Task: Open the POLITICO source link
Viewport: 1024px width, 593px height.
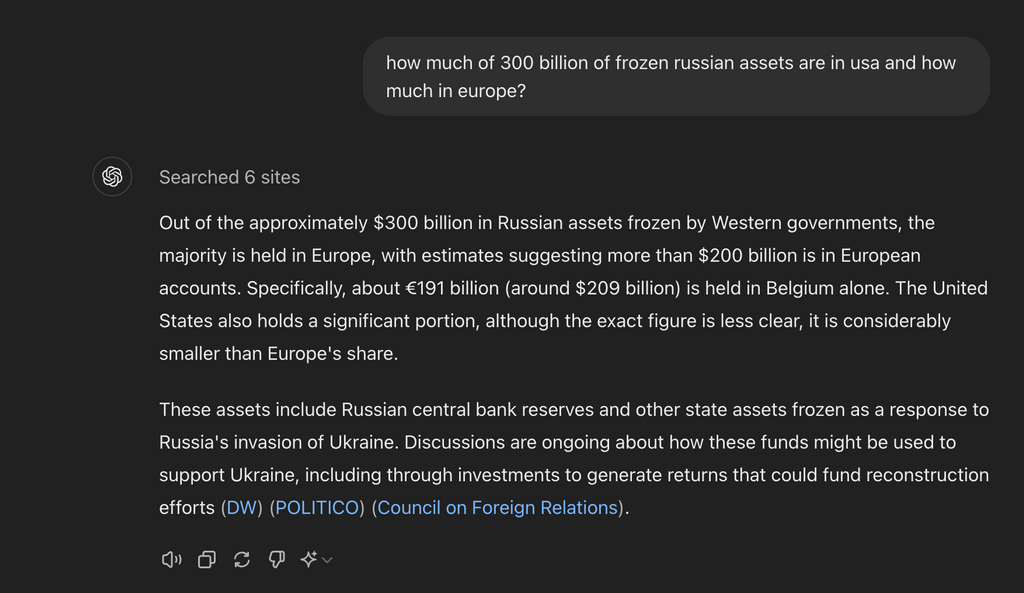Action: tap(317, 507)
